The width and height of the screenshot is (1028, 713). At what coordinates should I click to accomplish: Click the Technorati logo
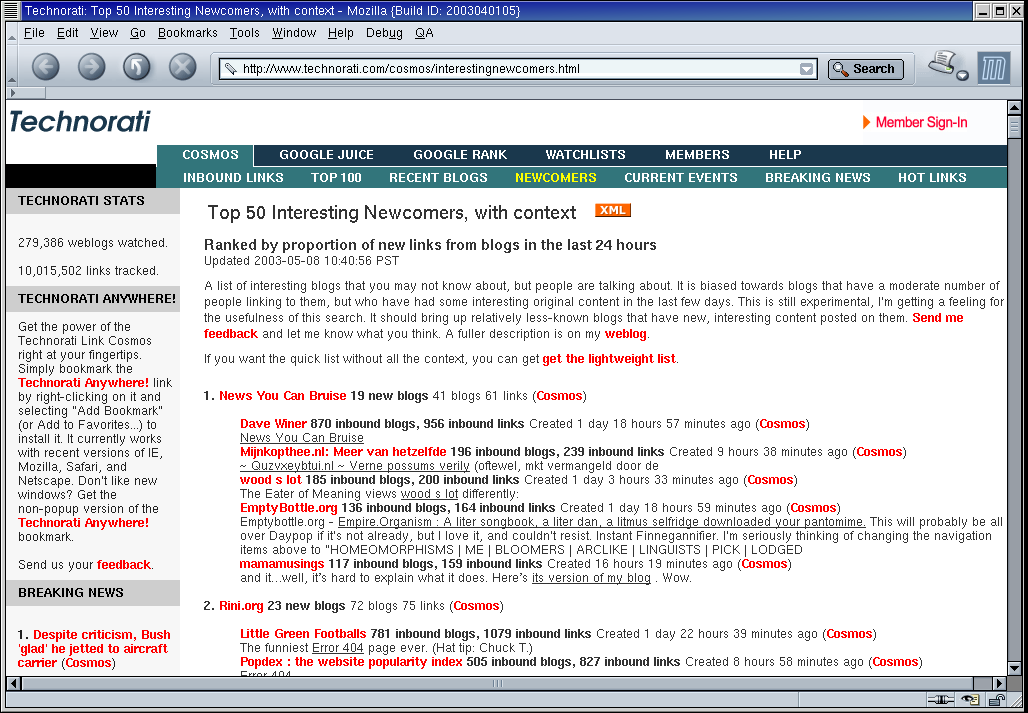pos(80,122)
